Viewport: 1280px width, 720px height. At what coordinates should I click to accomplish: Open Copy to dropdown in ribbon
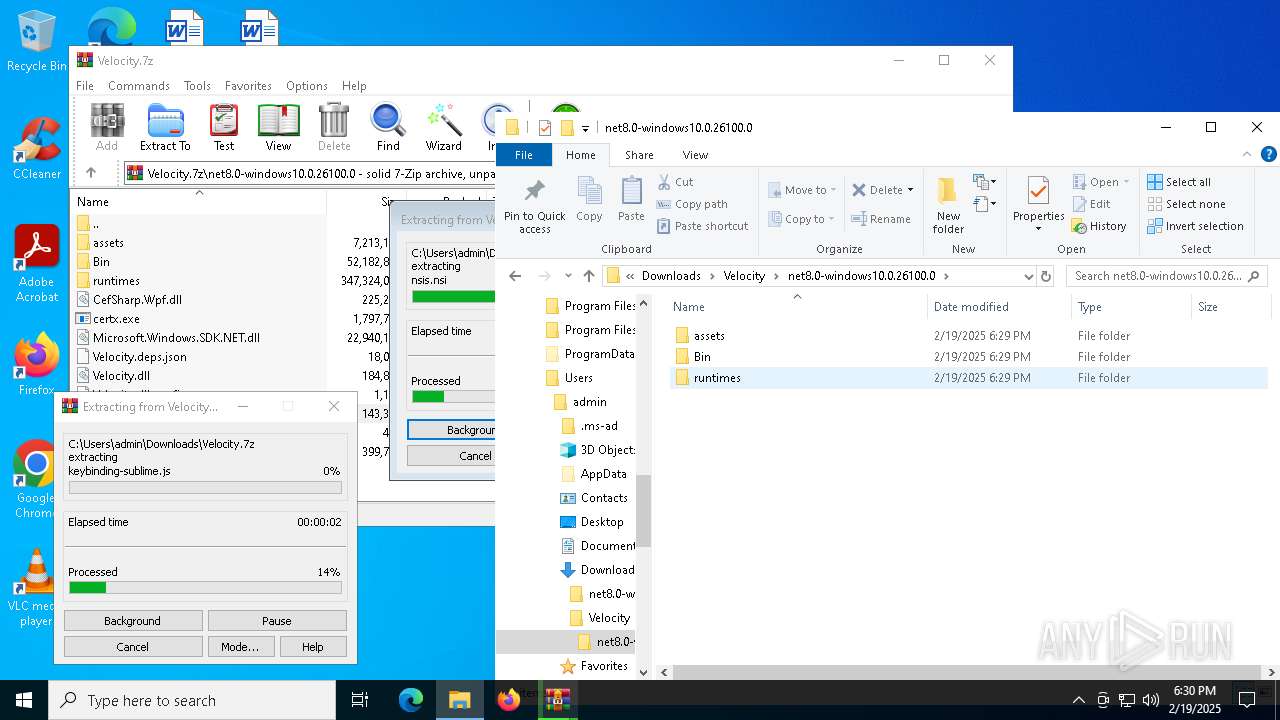(x=802, y=219)
